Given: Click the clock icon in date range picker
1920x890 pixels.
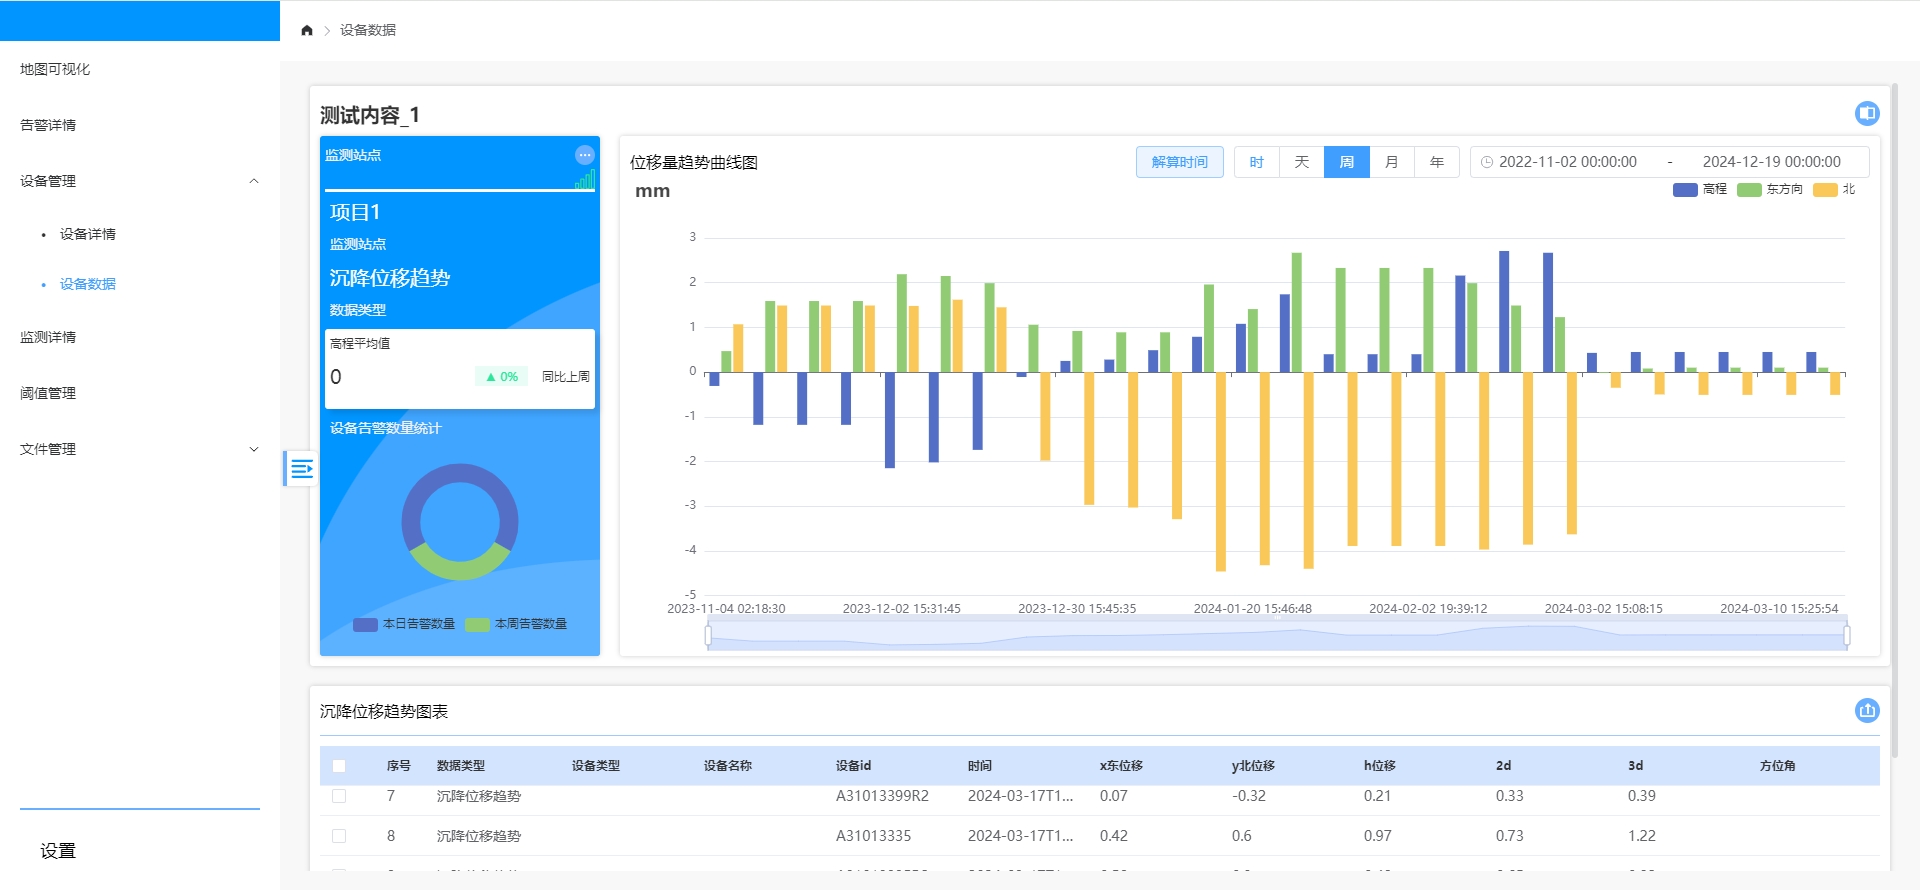Looking at the screenshot, I should 1487,162.
